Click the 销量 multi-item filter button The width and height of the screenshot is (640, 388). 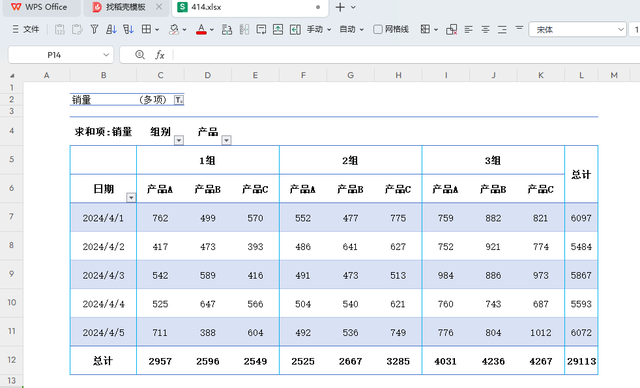click(179, 100)
